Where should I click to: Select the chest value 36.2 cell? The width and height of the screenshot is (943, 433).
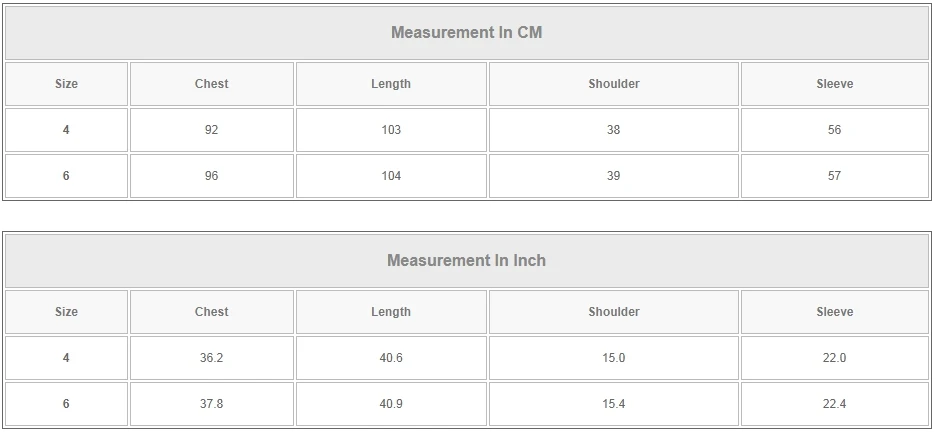click(211, 358)
